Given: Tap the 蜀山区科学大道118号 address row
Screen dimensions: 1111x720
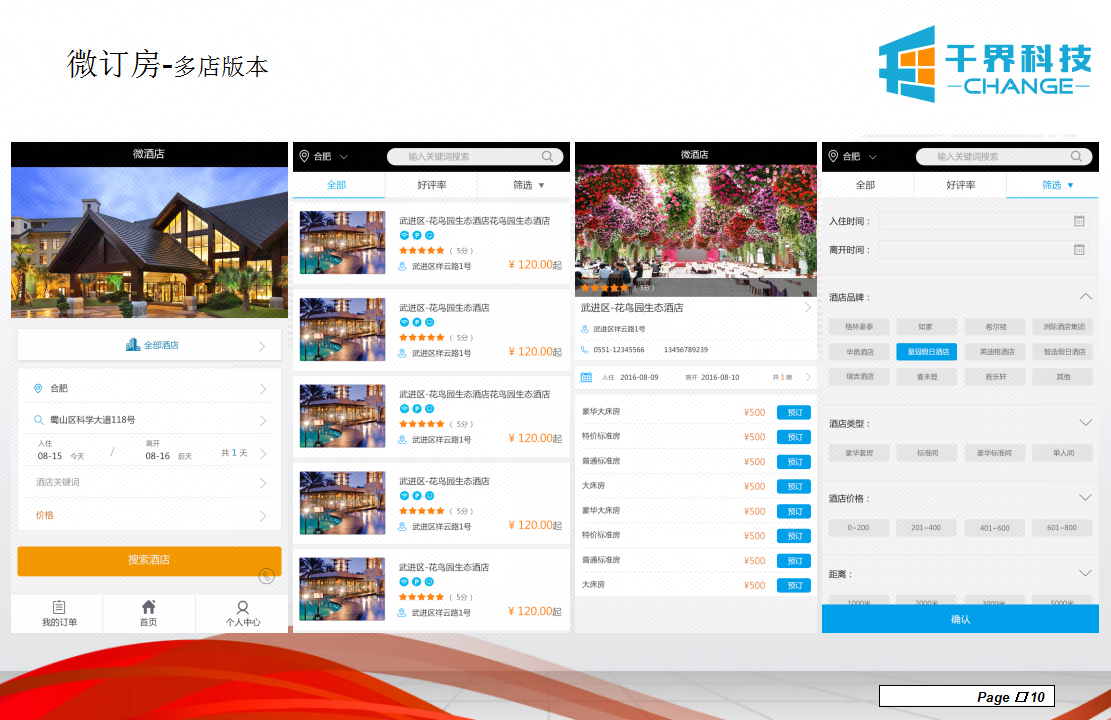Looking at the screenshot, I should [x=150, y=420].
